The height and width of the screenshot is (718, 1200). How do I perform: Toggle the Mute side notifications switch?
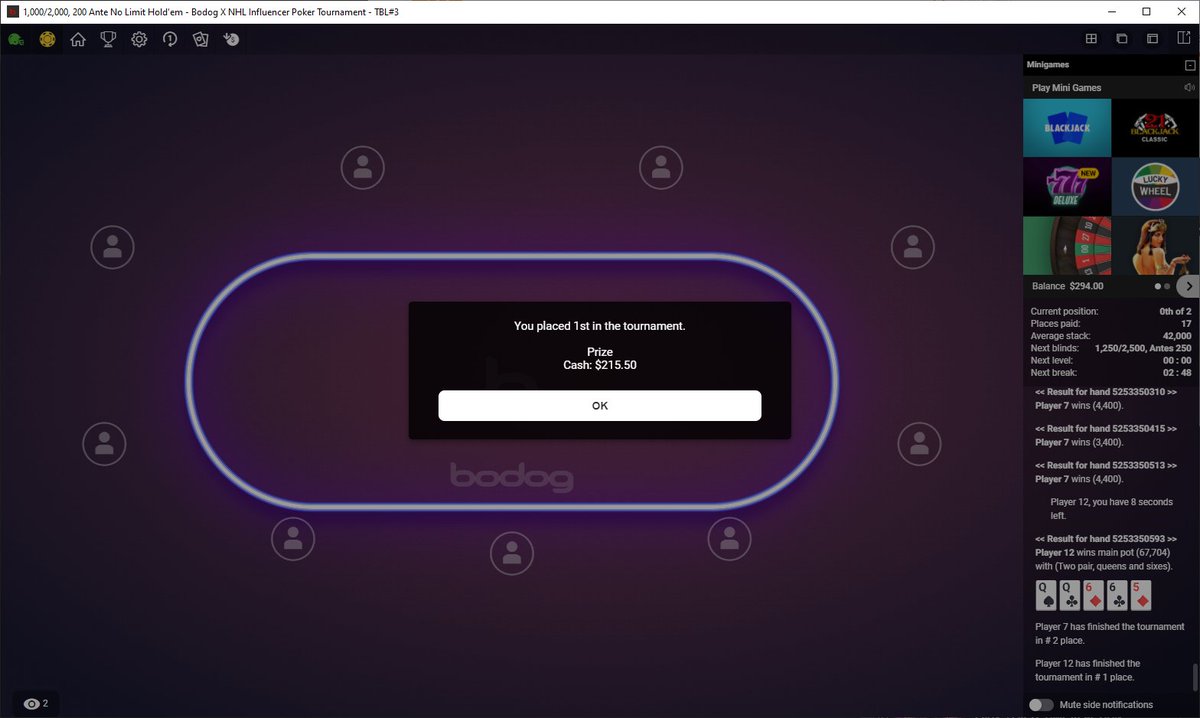click(x=1041, y=705)
